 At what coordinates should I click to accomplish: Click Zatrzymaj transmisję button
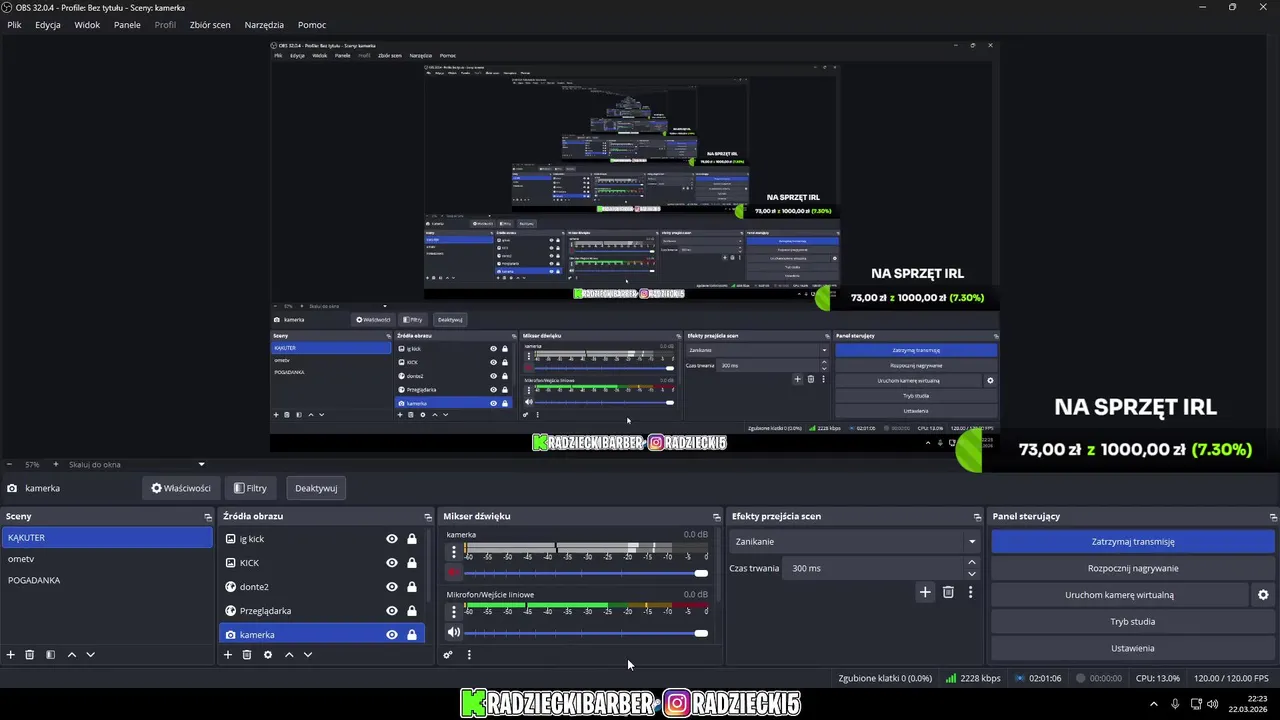[1133, 542]
